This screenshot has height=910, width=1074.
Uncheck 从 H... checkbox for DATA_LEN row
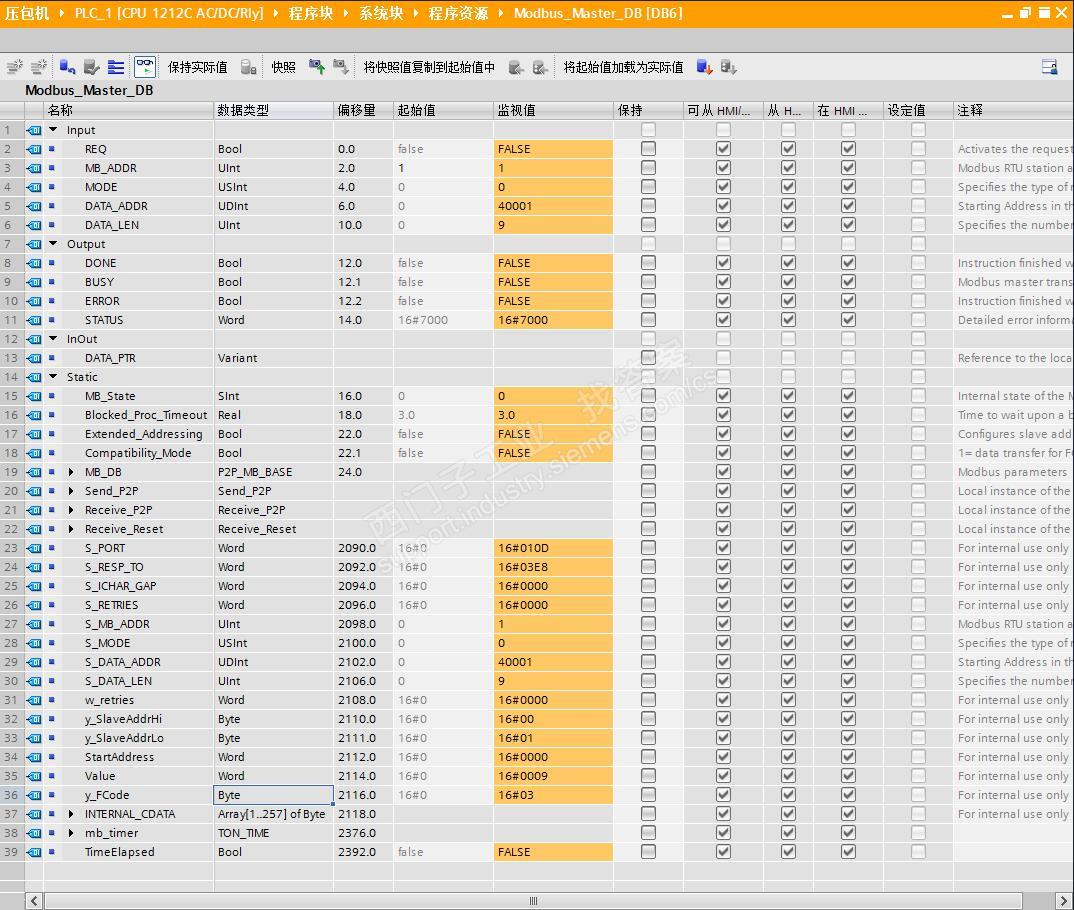(x=788, y=225)
